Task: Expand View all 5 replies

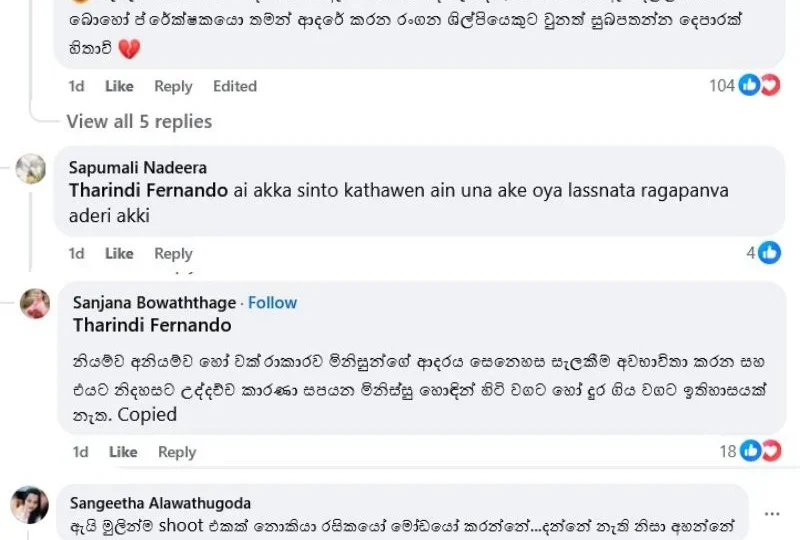Action: click(139, 122)
